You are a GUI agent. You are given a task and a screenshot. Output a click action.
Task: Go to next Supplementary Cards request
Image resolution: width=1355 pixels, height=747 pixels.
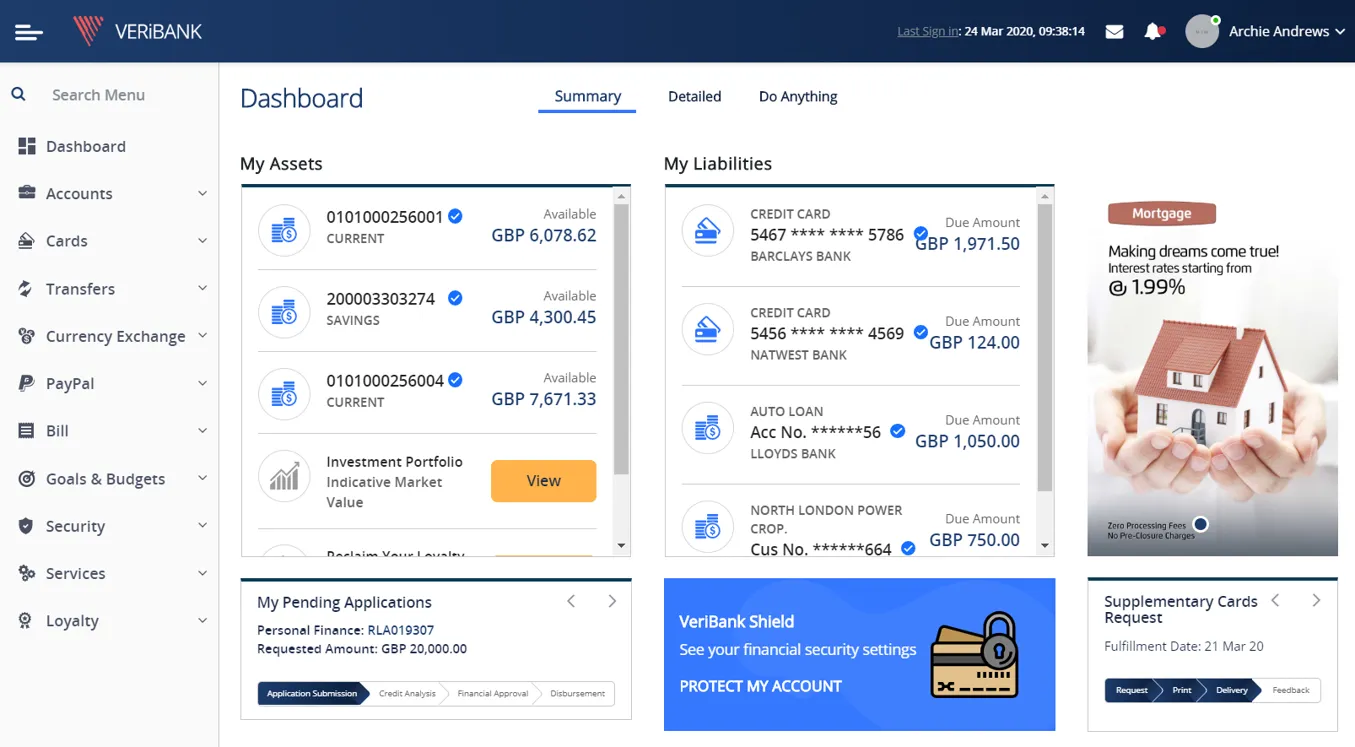(x=1316, y=600)
